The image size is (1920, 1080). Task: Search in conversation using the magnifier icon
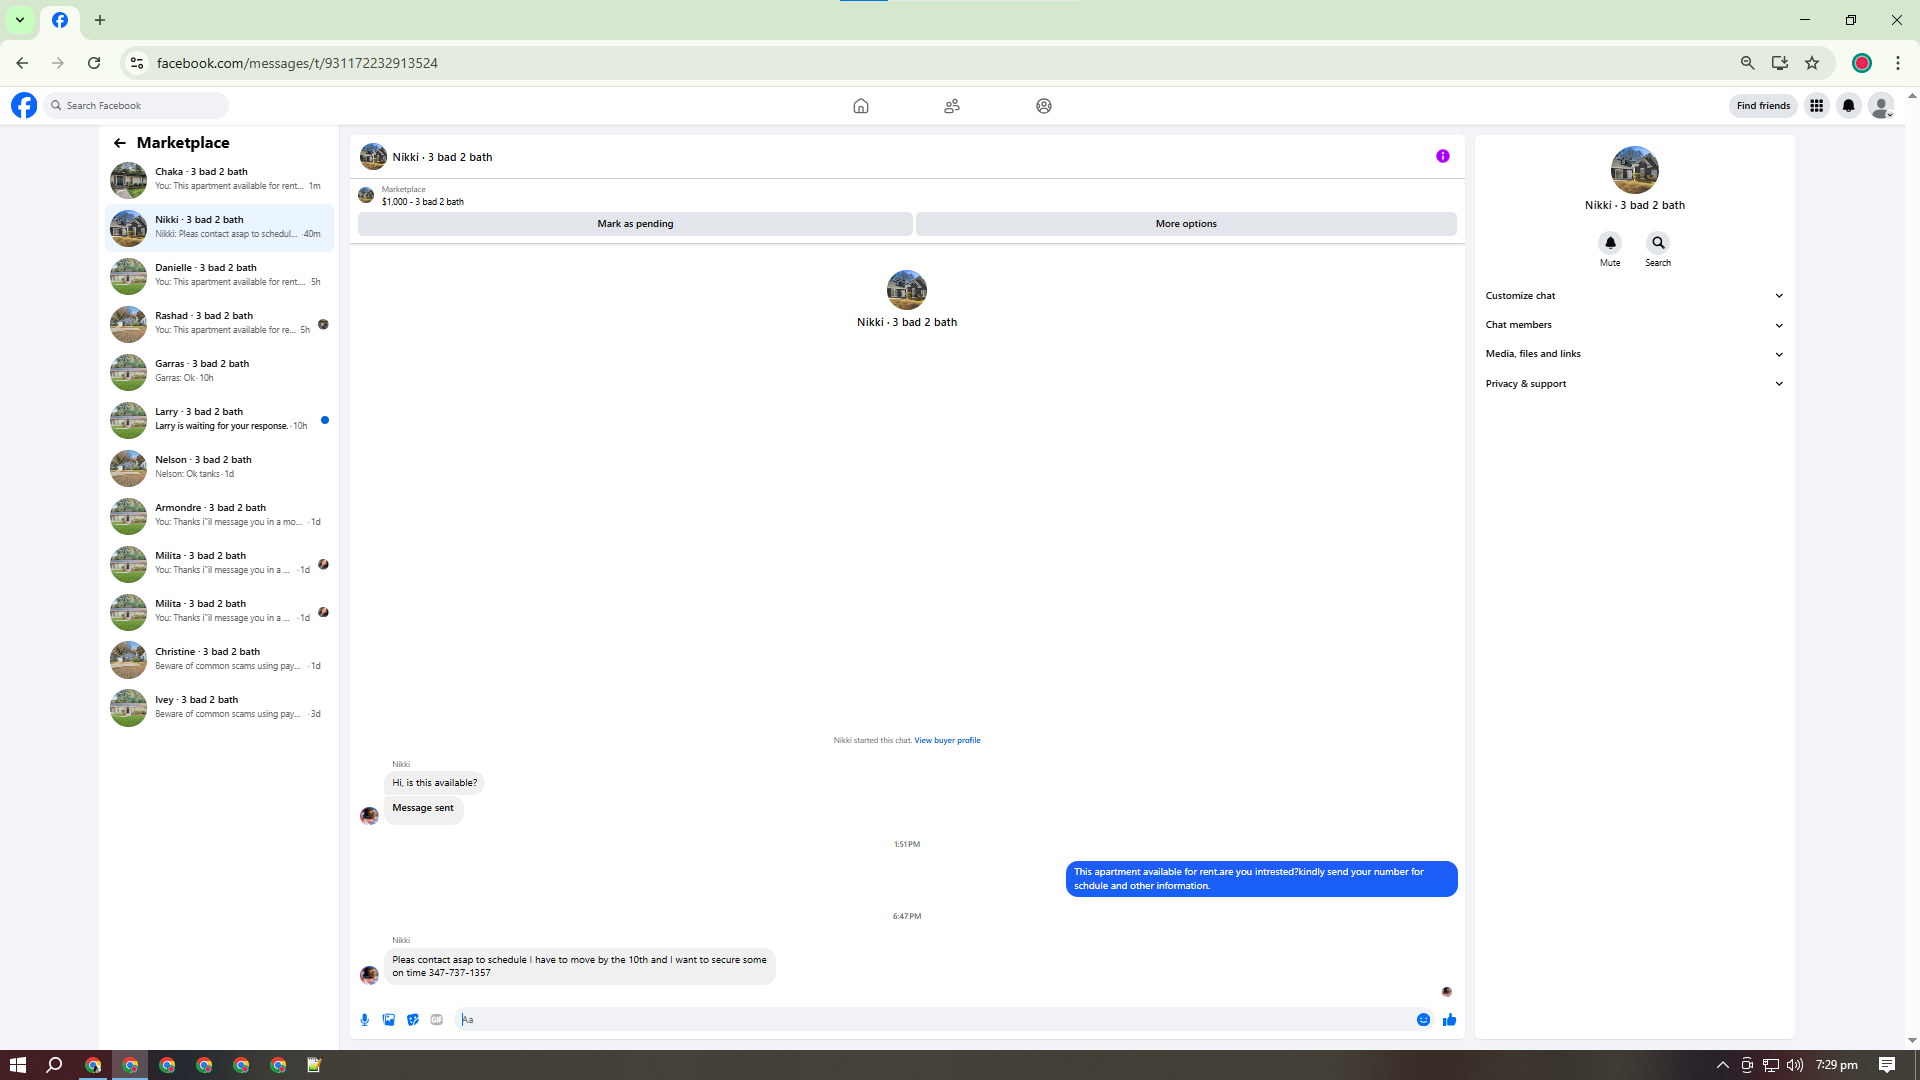click(1658, 243)
